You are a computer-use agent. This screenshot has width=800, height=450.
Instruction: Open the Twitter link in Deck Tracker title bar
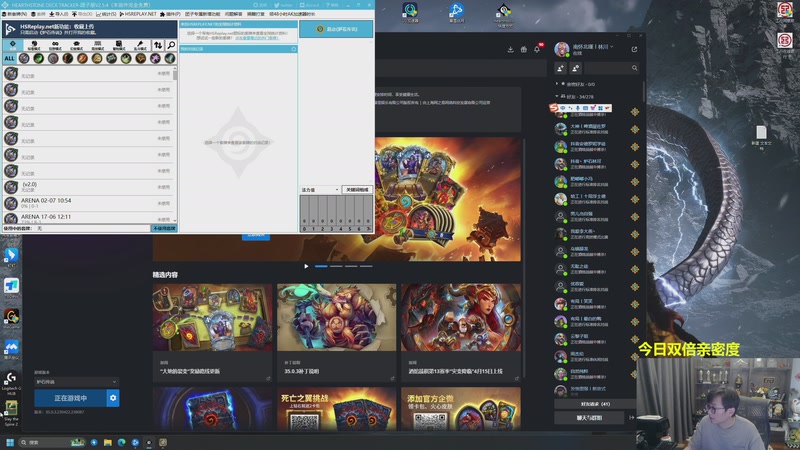pyautogui.click(x=284, y=5)
